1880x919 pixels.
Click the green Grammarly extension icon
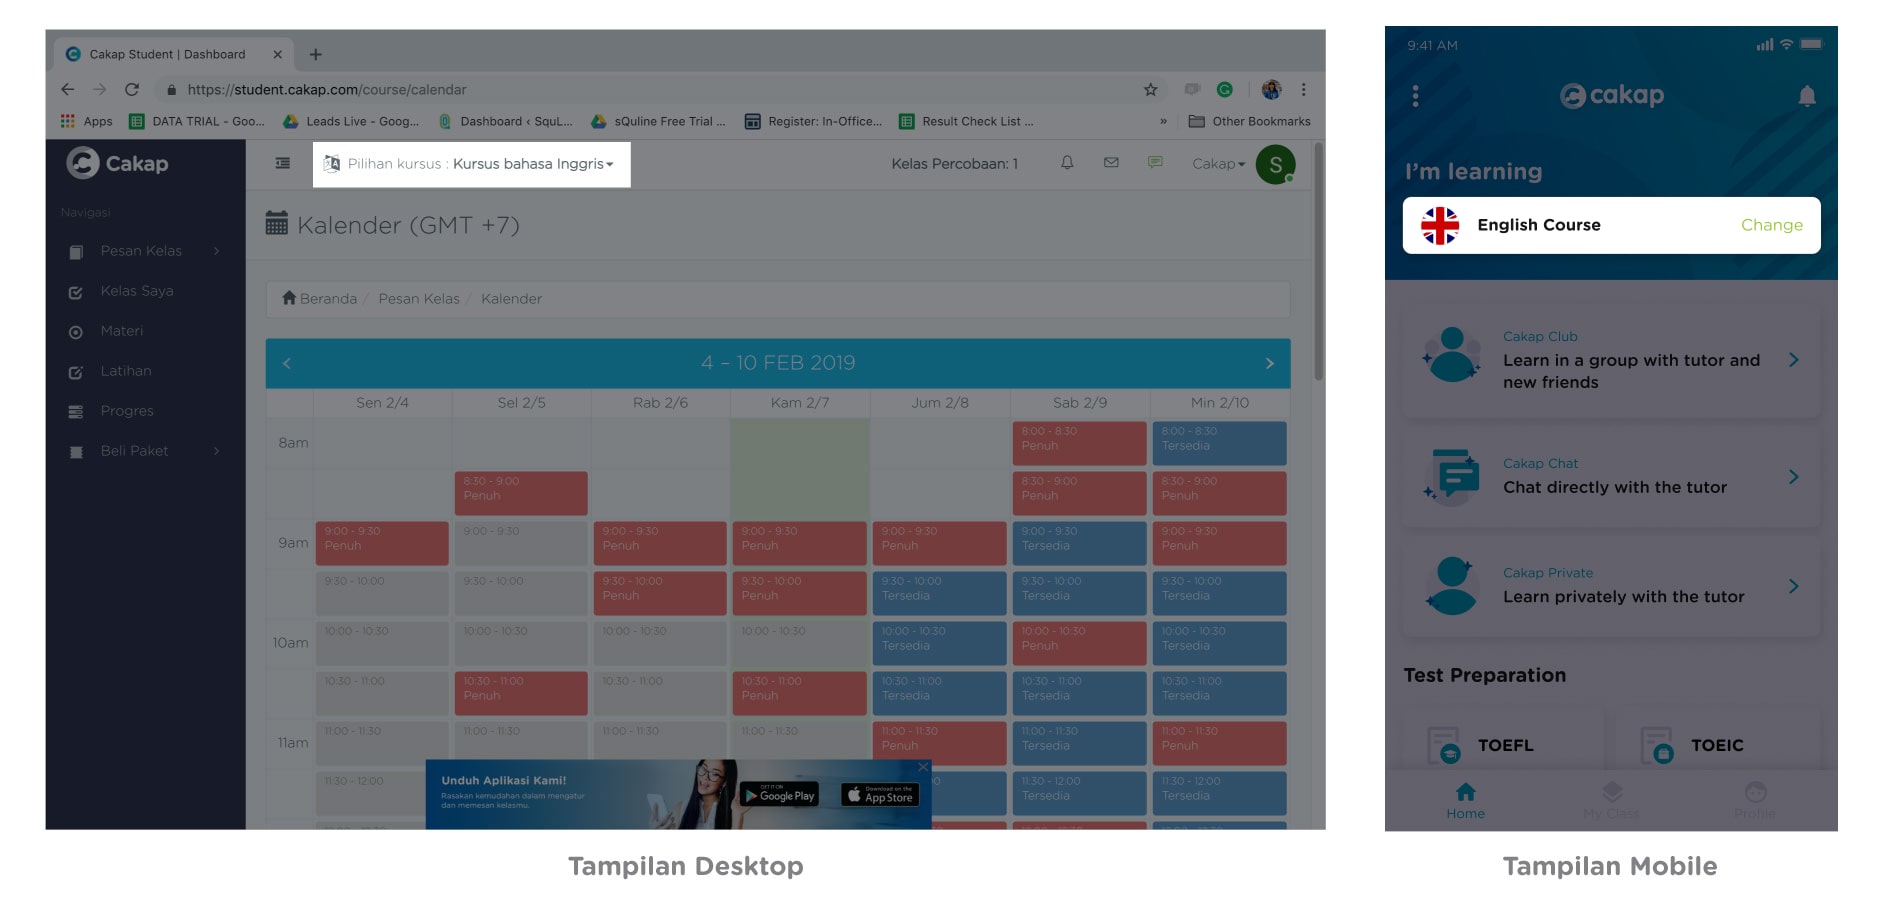click(x=1225, y=90)
